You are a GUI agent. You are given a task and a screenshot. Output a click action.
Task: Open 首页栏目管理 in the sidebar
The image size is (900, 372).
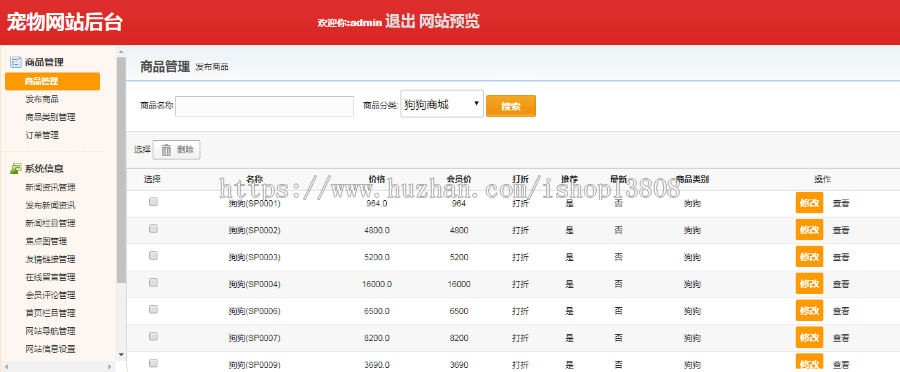coord(51,313)
